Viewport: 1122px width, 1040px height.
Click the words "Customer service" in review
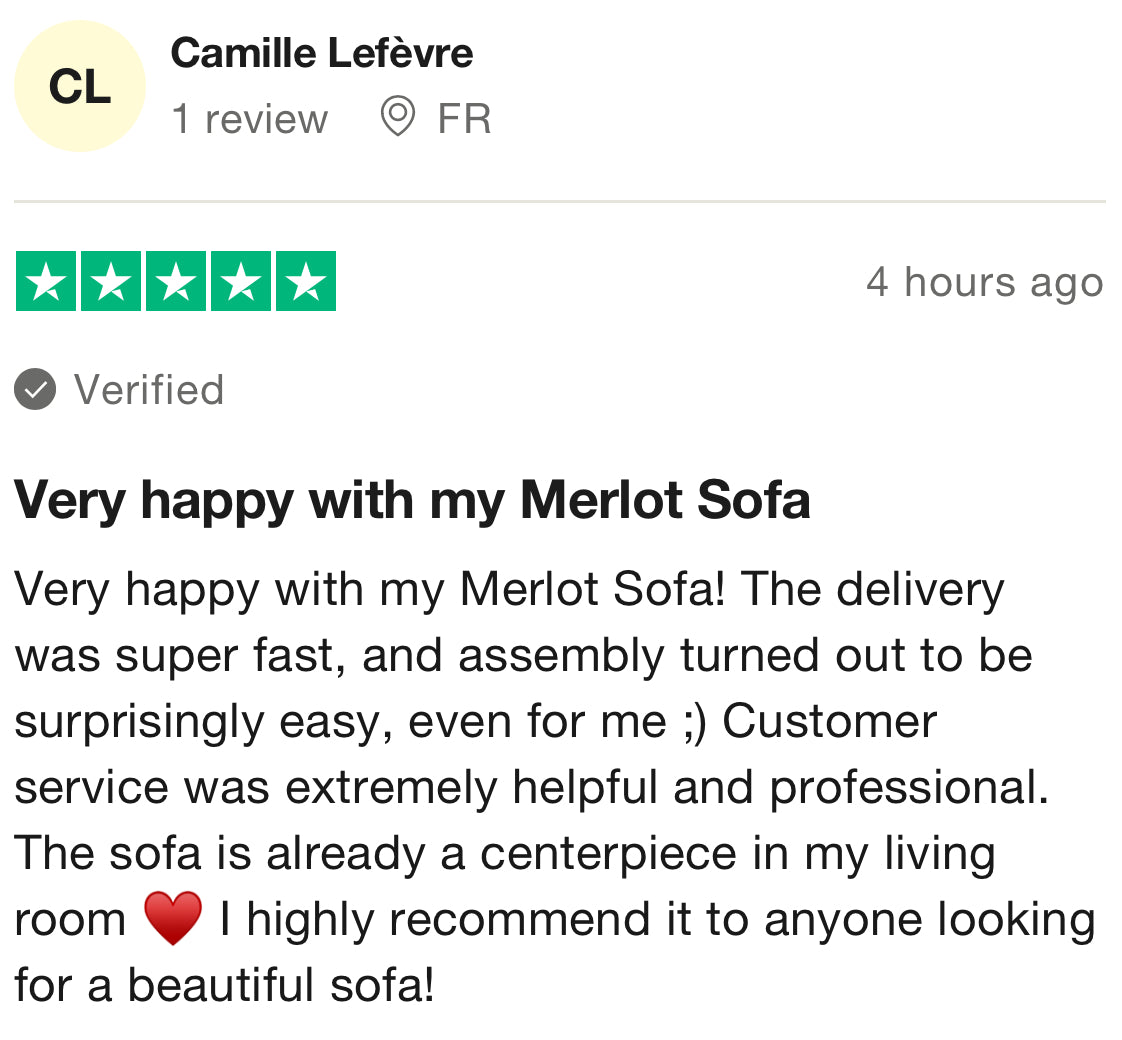(x=830, y=721)
